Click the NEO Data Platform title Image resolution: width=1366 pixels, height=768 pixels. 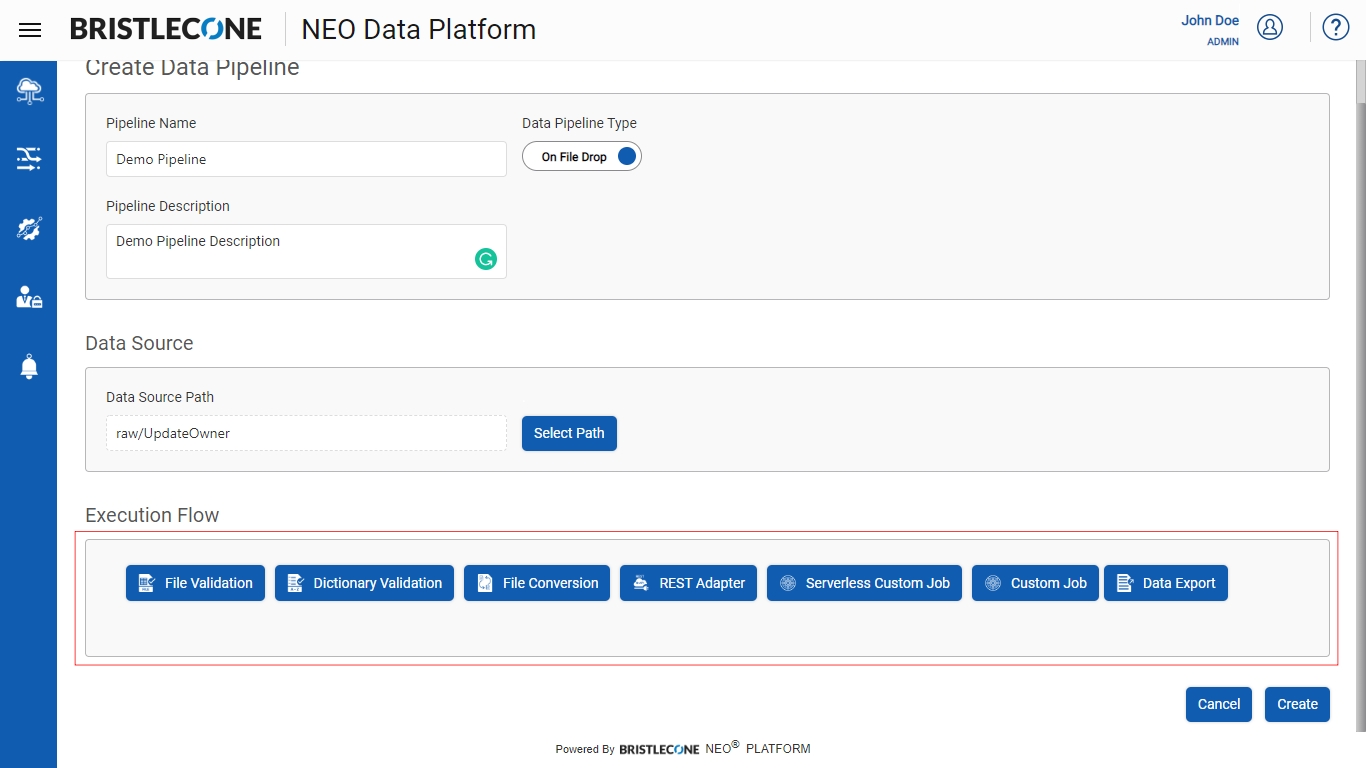(x=419, y=30)
